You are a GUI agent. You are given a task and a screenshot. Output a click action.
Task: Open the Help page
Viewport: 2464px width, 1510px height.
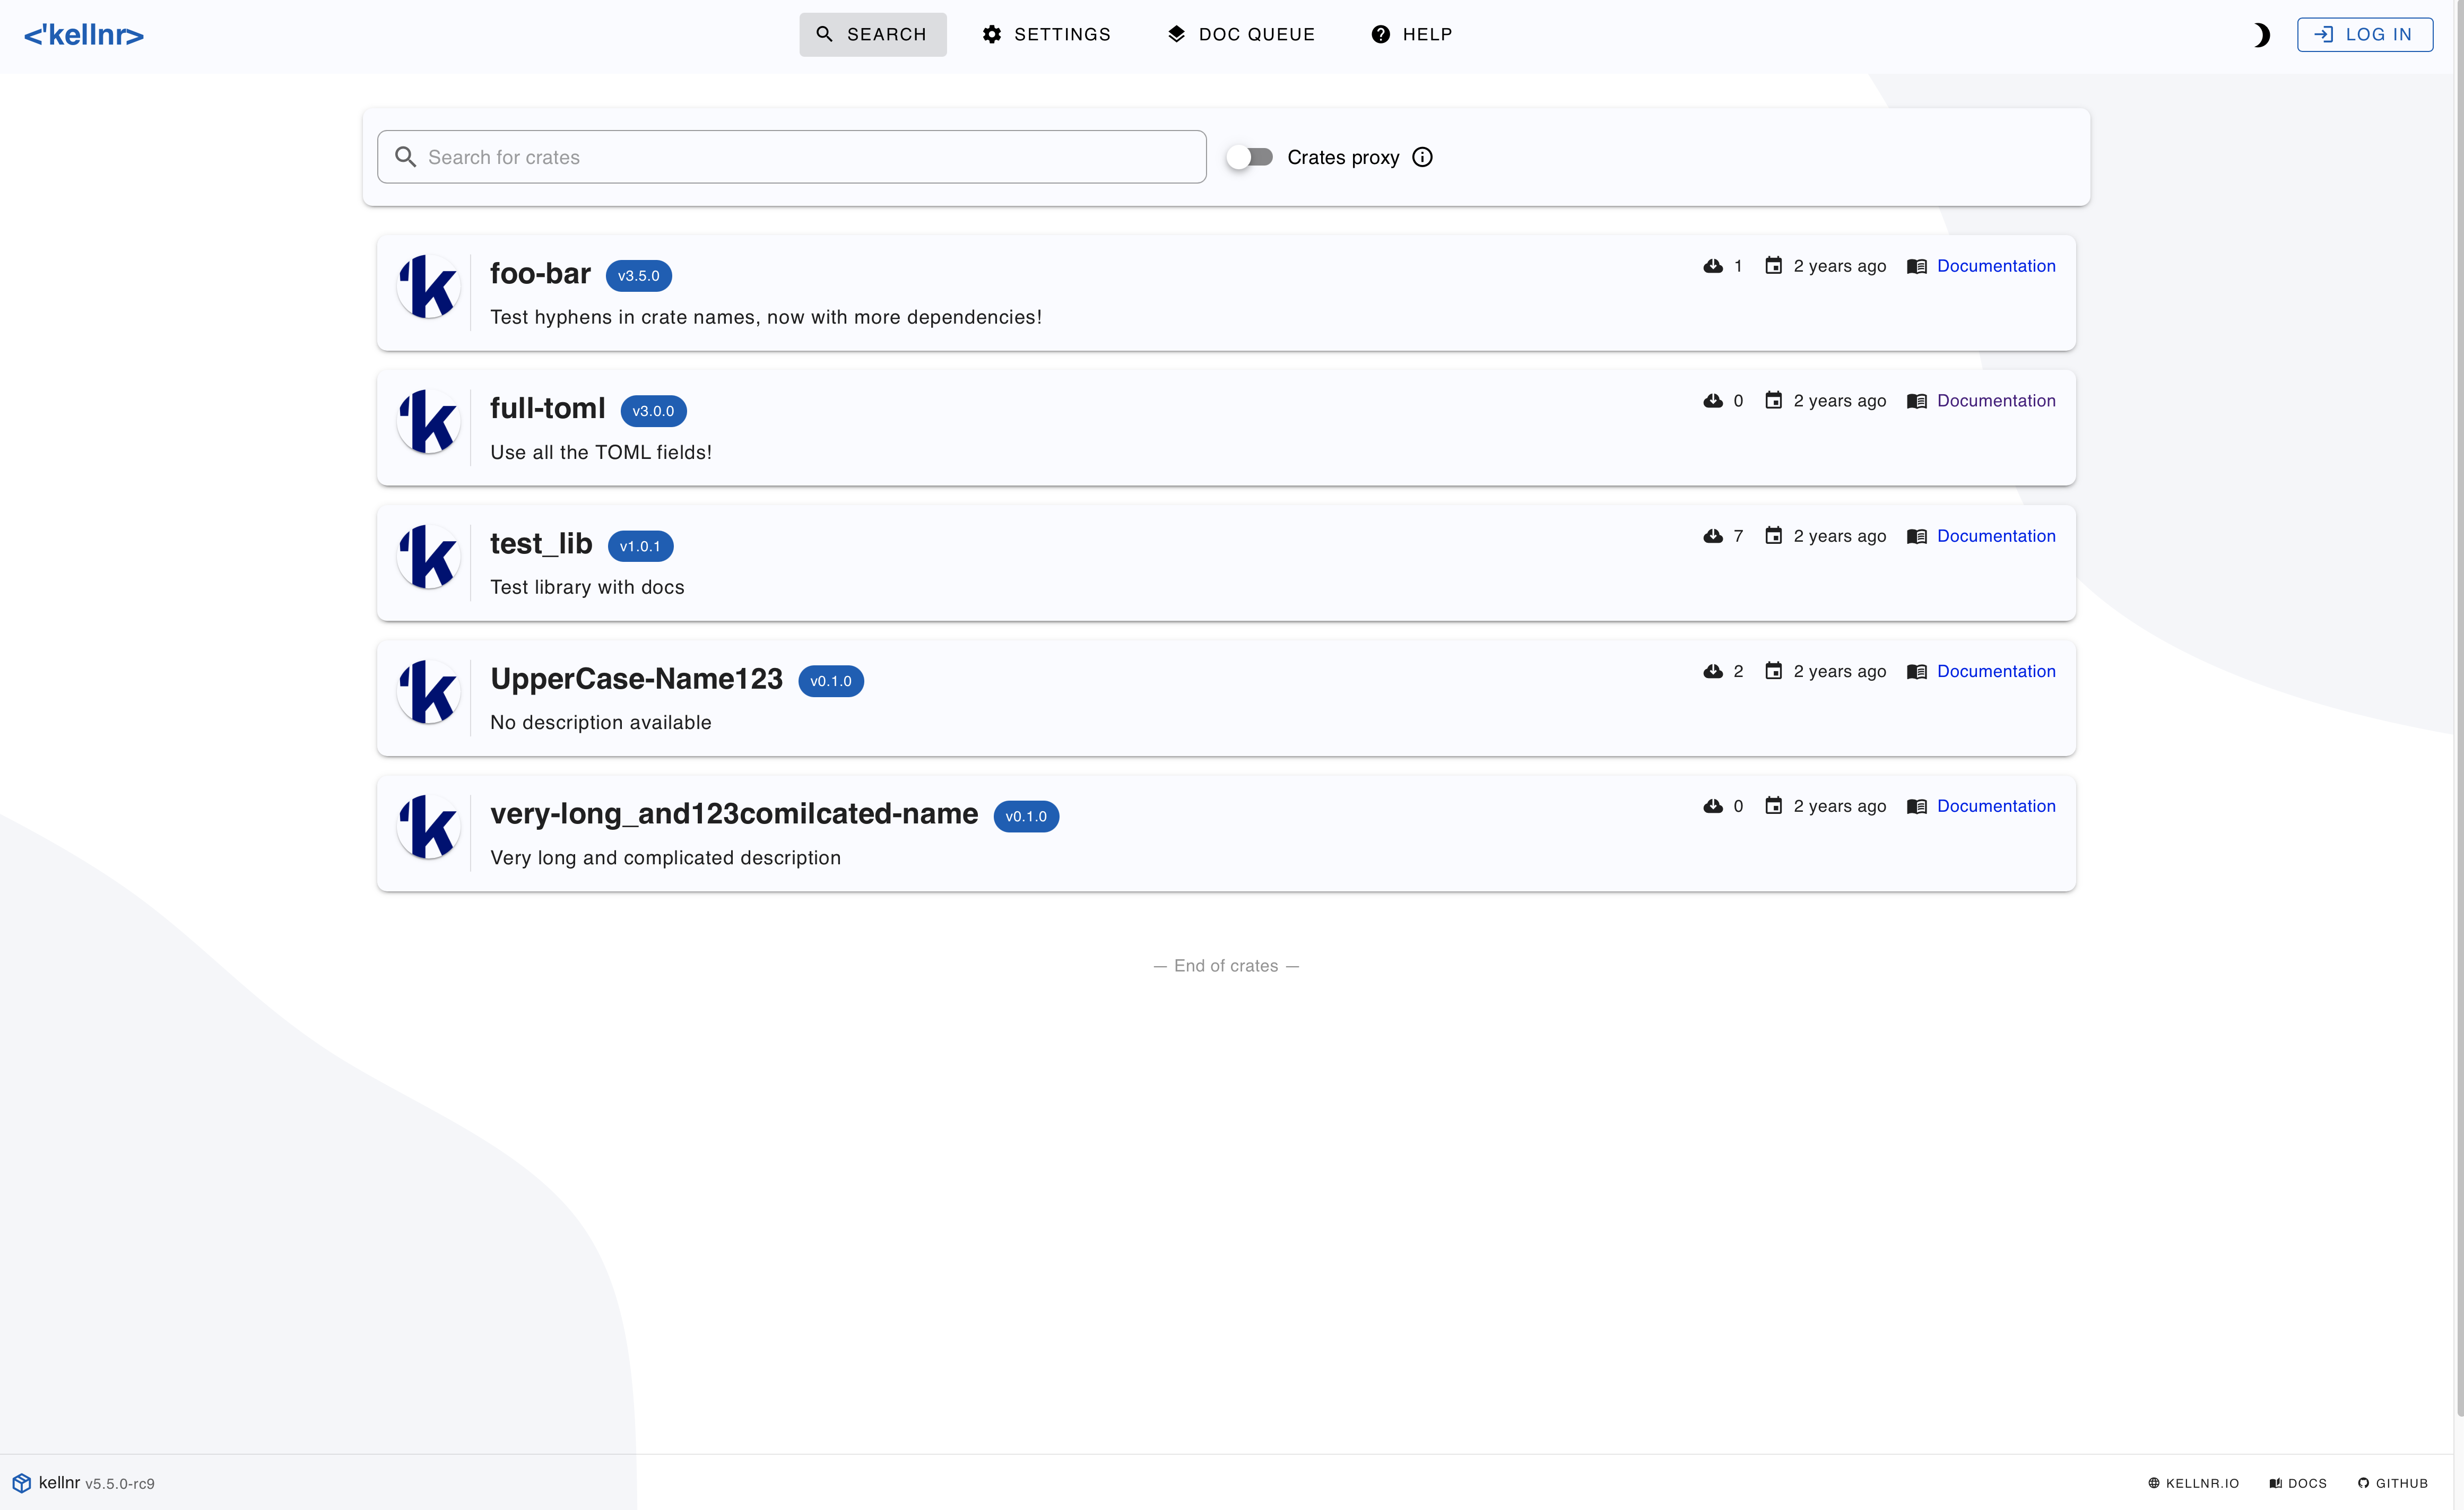pos(1411,34)
